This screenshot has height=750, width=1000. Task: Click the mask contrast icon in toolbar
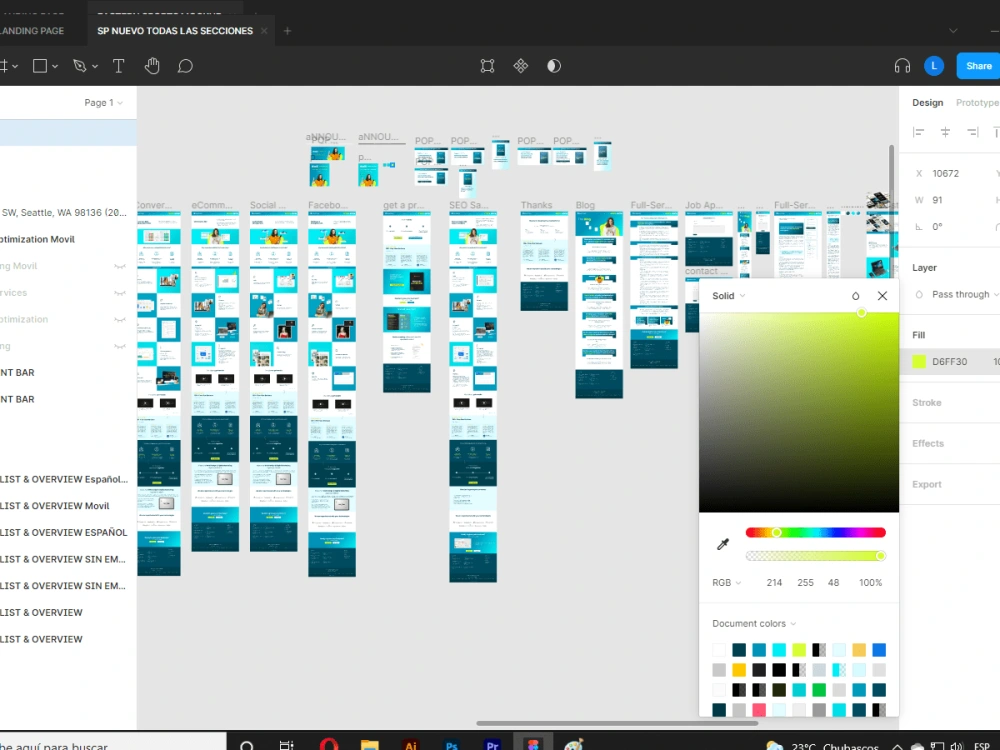tap(554, 66)
